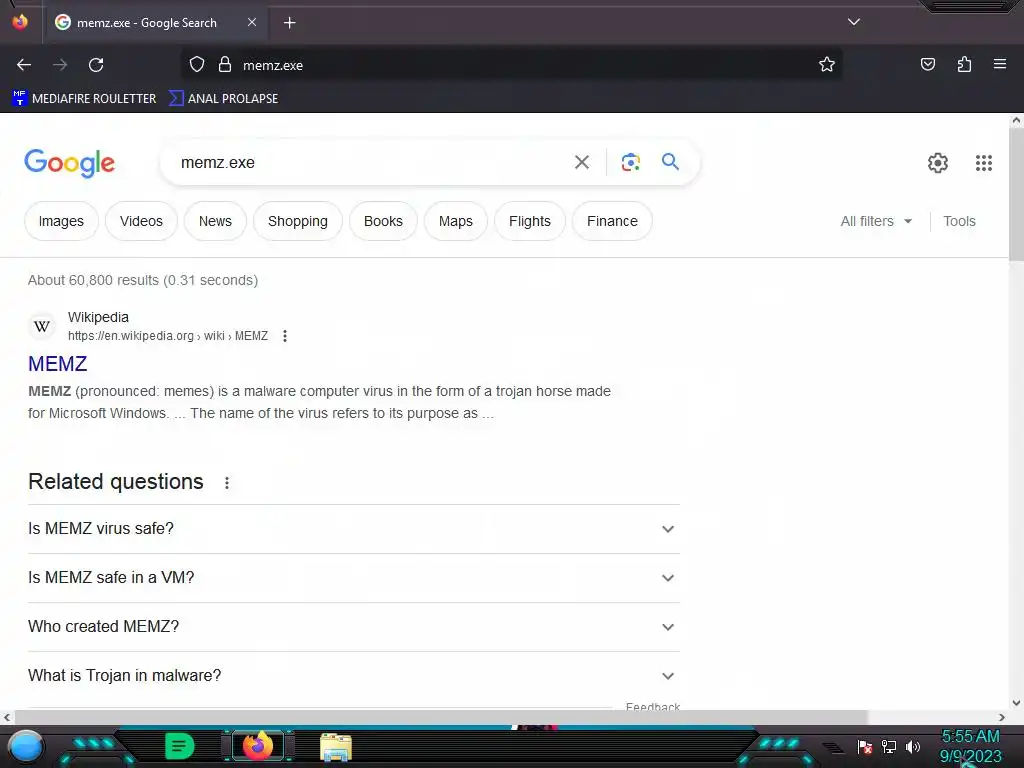Switch to News results

tap(216, 221)
